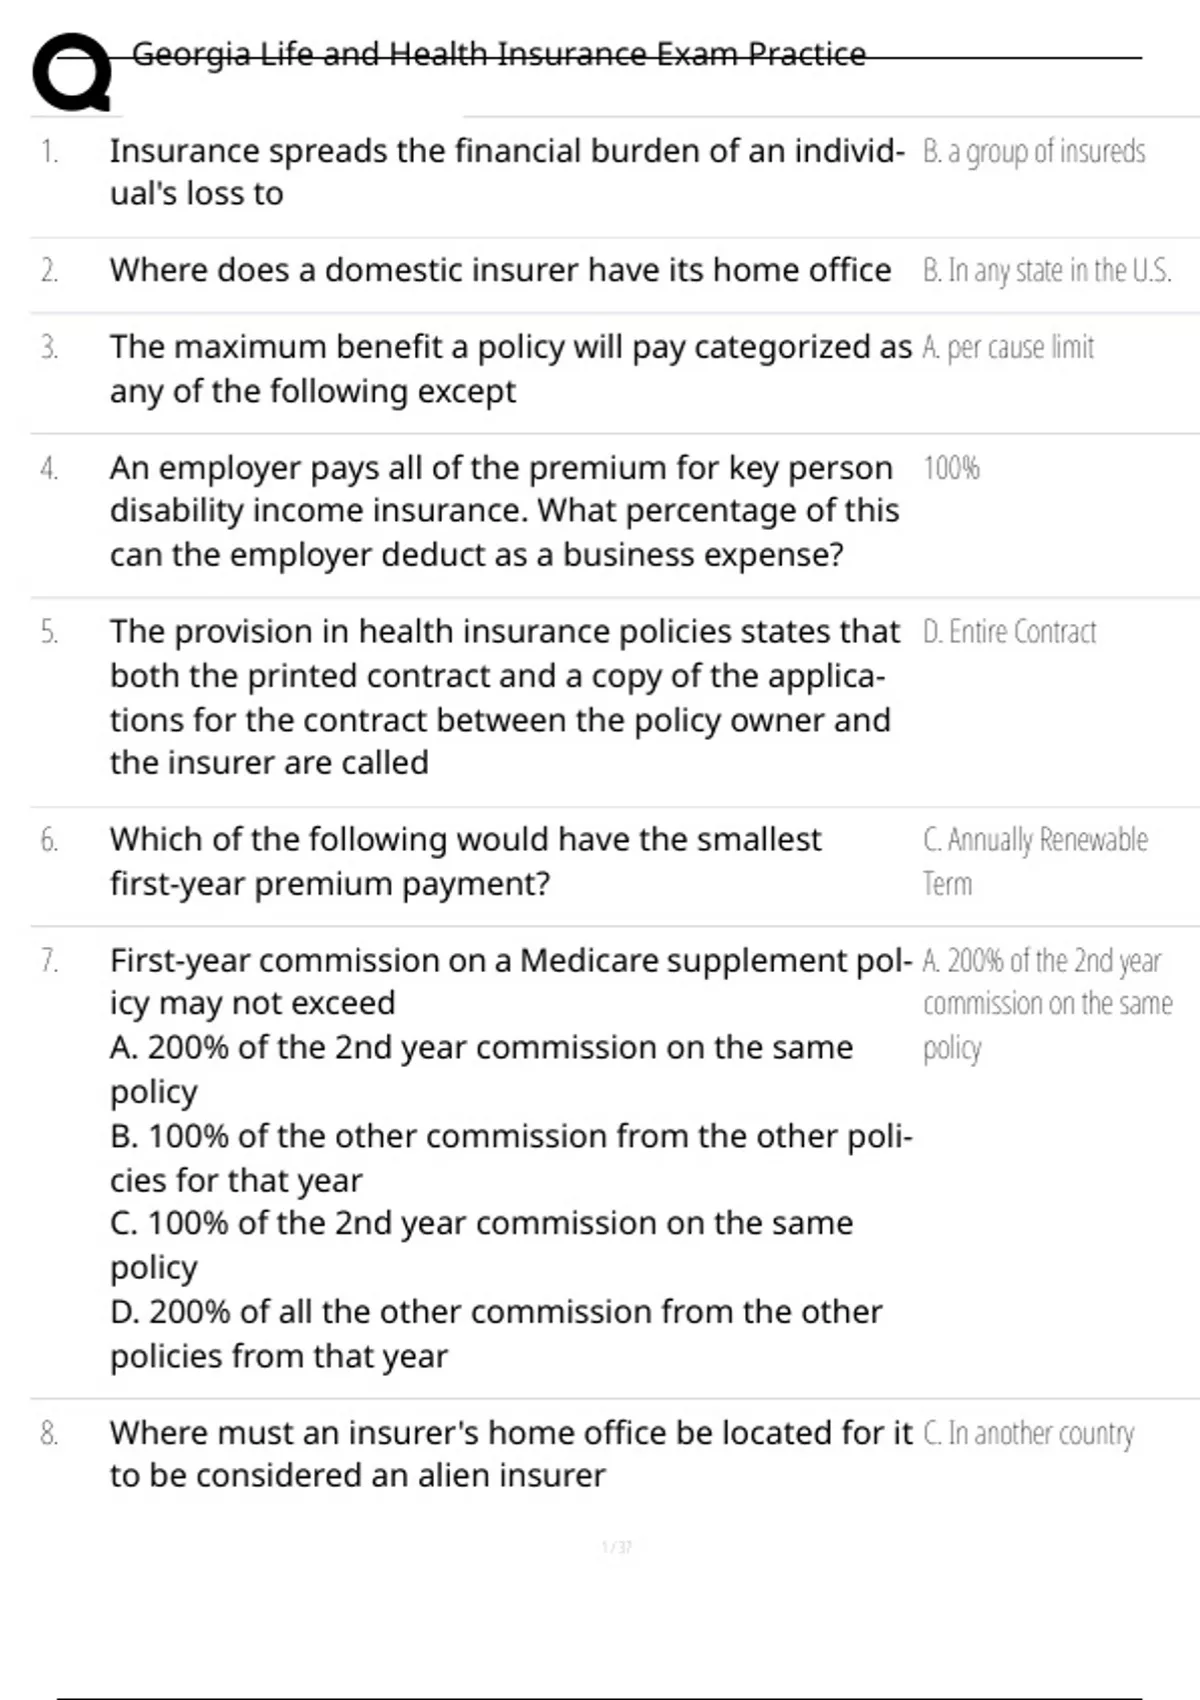Click the 'C. In another country' answer
The height and width of the screenshot is (1700, 1200).
[1028, 1434]
